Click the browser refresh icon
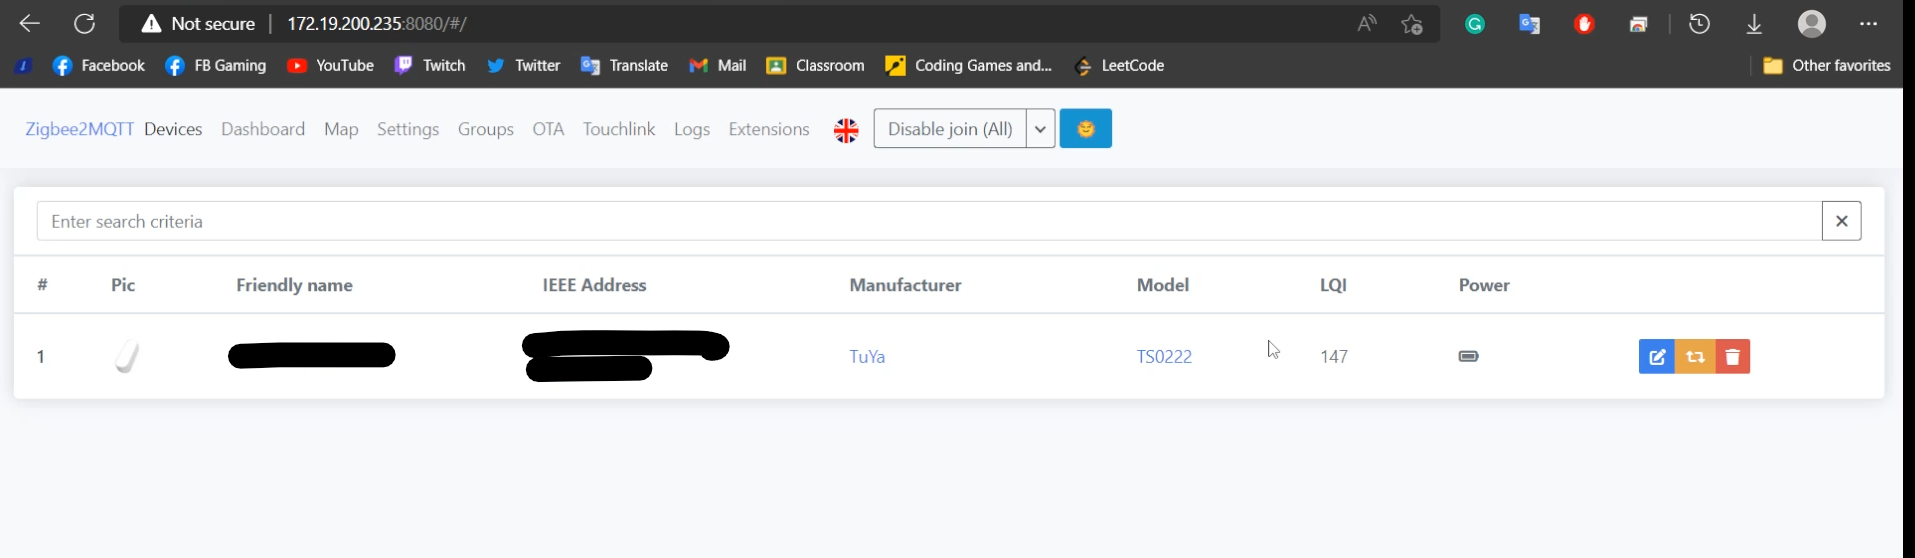 click(x=85, y=24)
